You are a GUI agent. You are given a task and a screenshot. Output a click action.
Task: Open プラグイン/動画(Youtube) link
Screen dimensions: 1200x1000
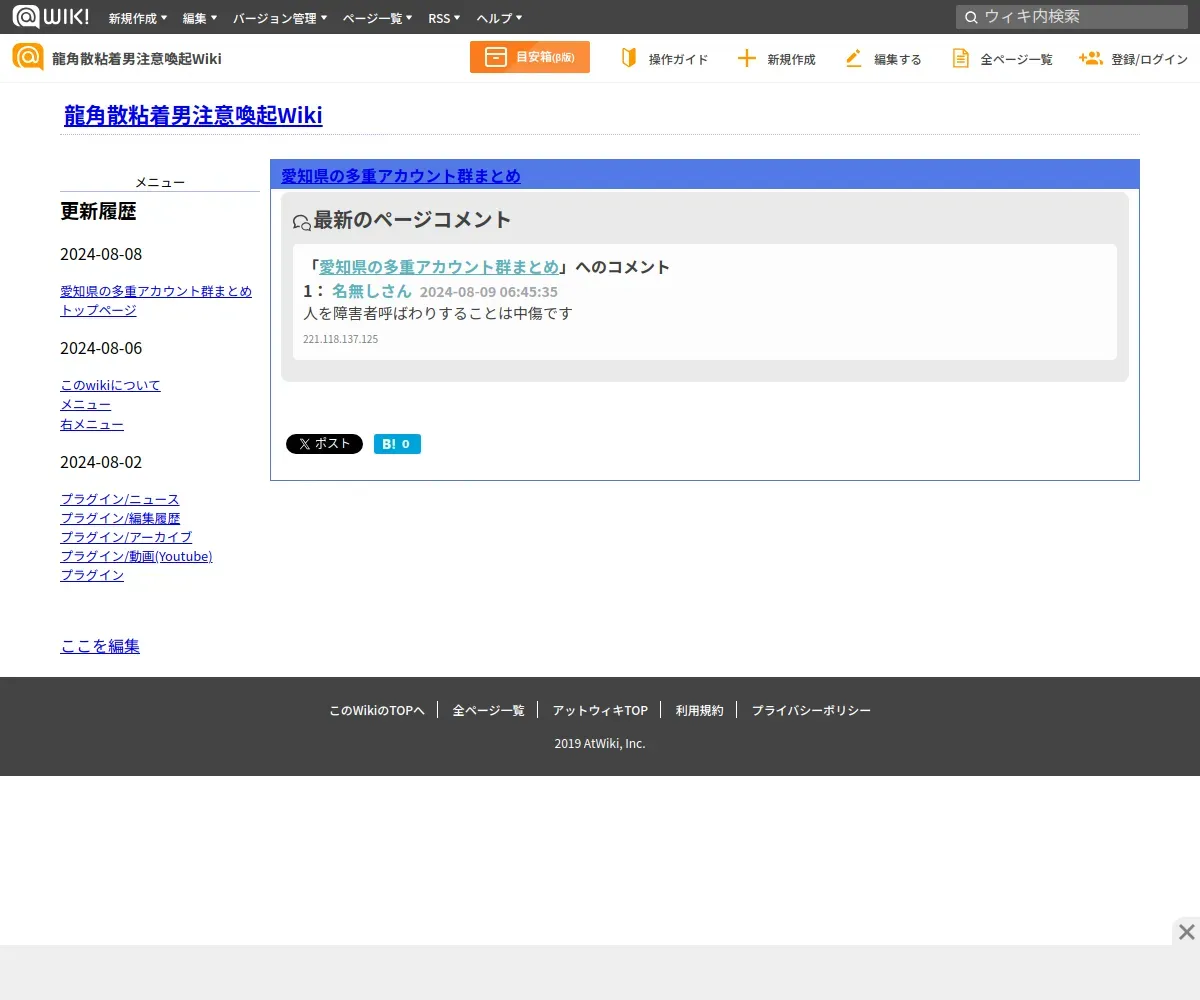pos(136,556)
